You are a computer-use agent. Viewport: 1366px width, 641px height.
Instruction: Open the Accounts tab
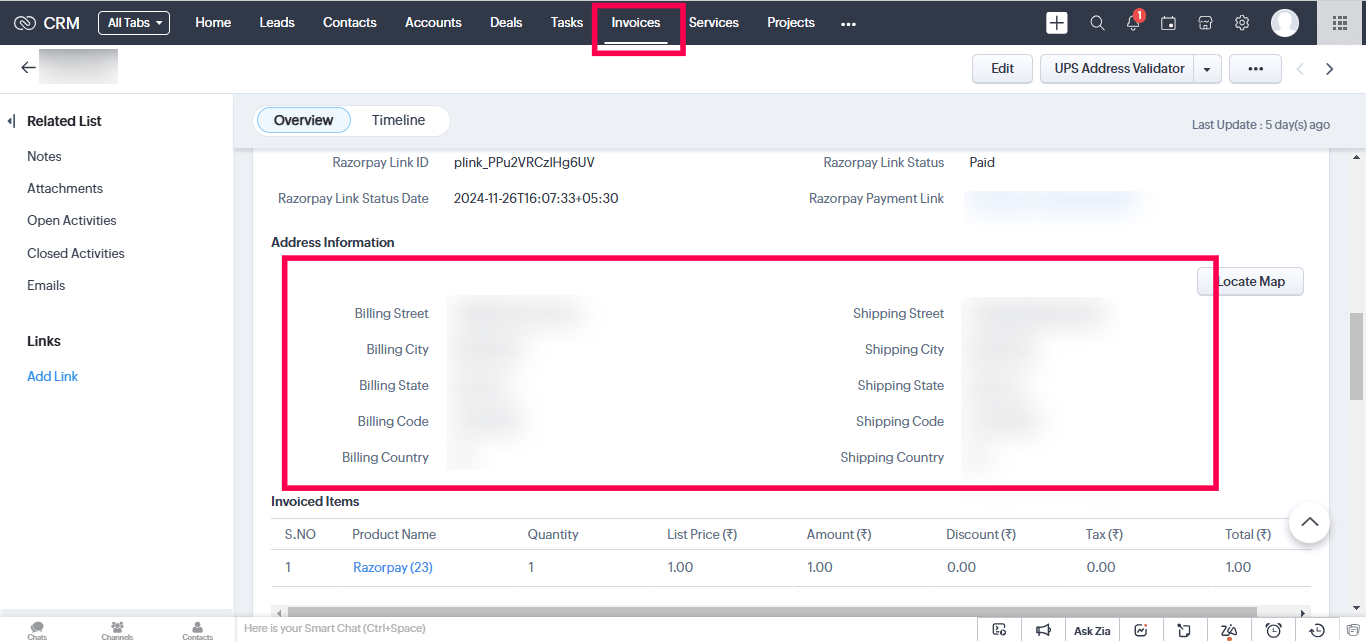click(433, 23)
